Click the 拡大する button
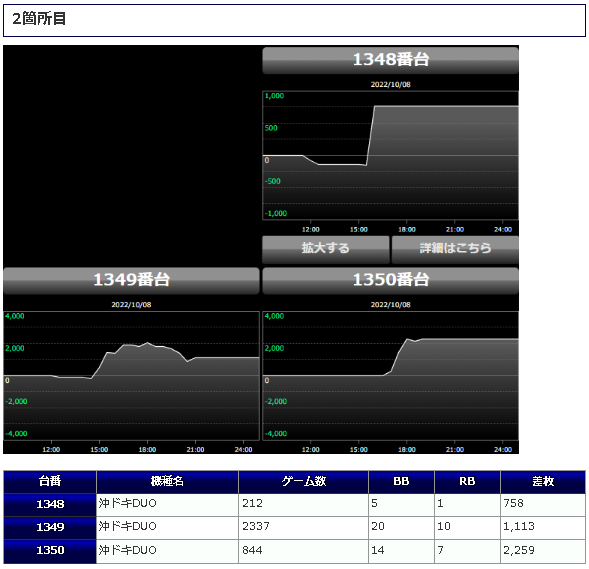Image resolution: width=589 pixels, height=569 pixels. click(x=326, y=249)
